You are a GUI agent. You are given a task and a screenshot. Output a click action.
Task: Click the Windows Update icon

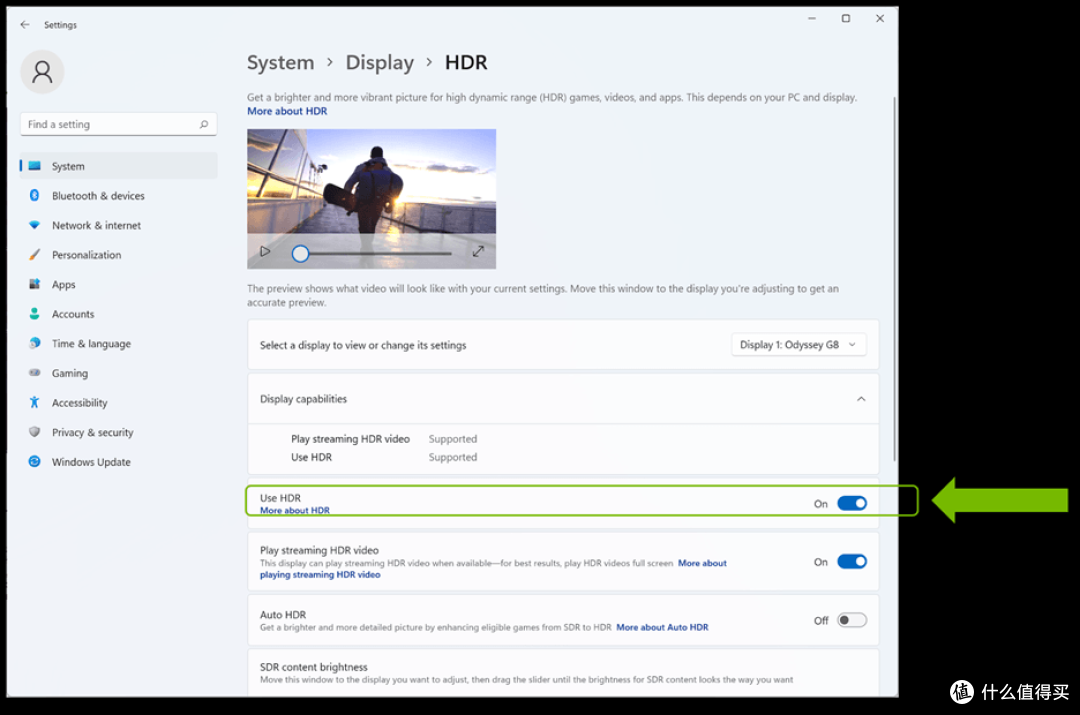point(34,462)
